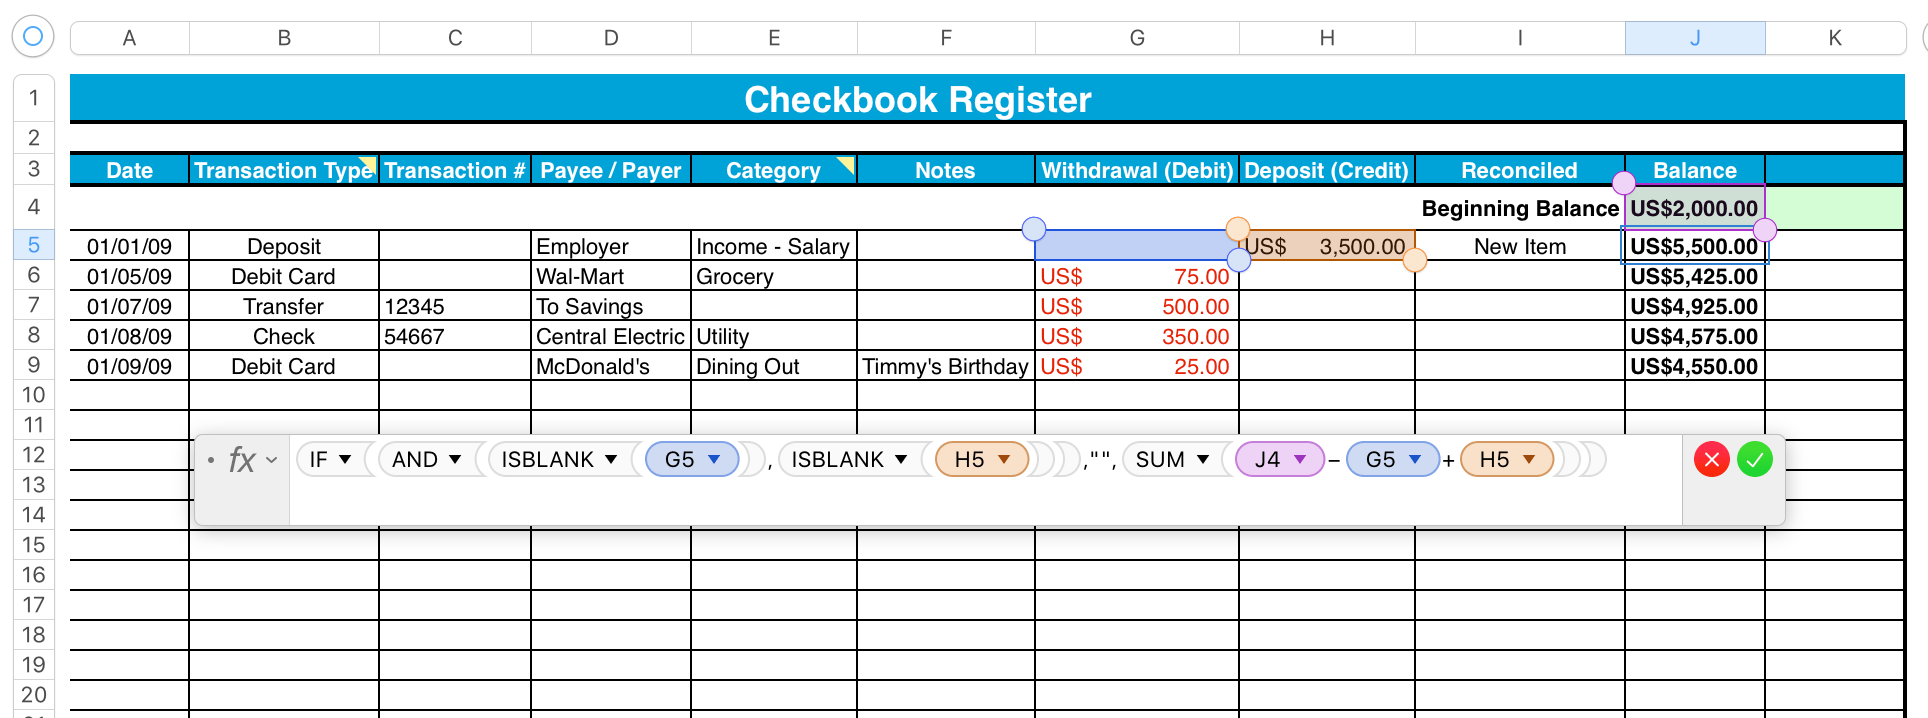Click the Reconciled header cell
Viewport: 1928px width, 718px height.
1520,170
